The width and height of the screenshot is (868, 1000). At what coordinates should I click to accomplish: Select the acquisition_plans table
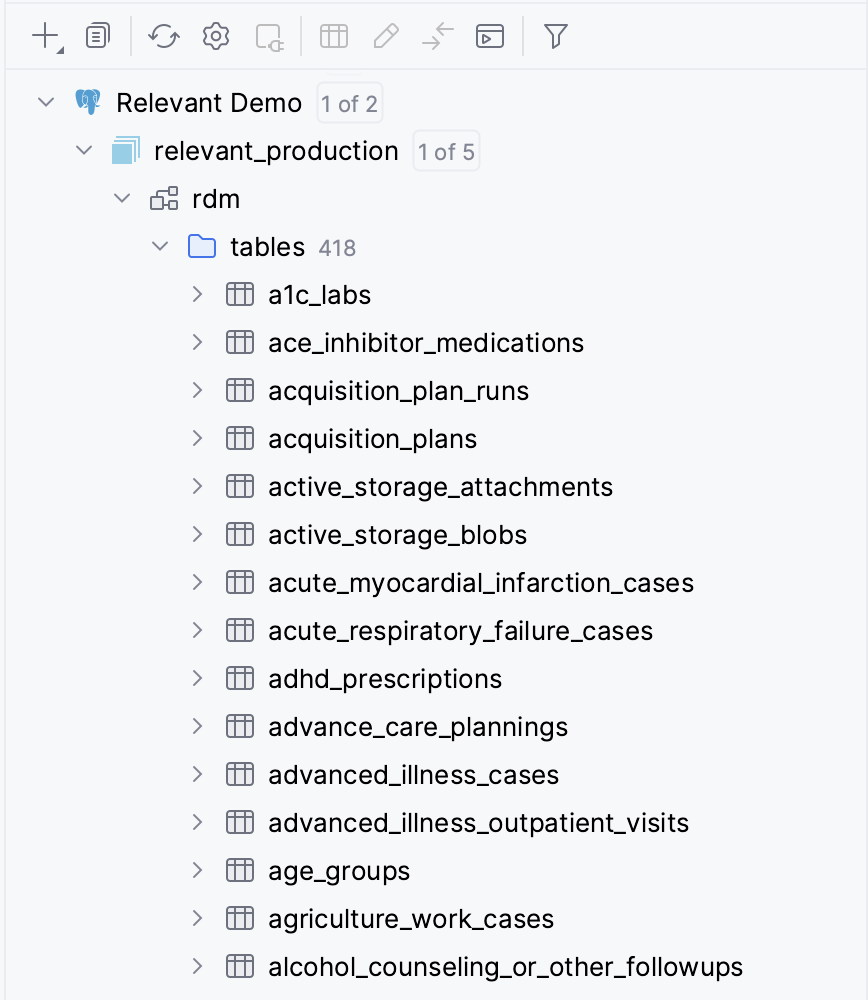[372, 438]
